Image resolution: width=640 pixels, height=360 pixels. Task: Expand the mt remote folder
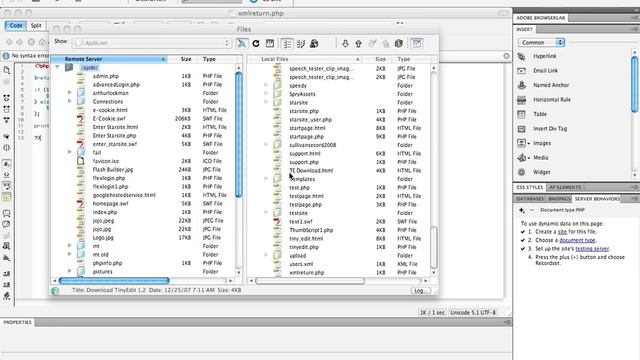pyautogui.click(x=70, y=246)
